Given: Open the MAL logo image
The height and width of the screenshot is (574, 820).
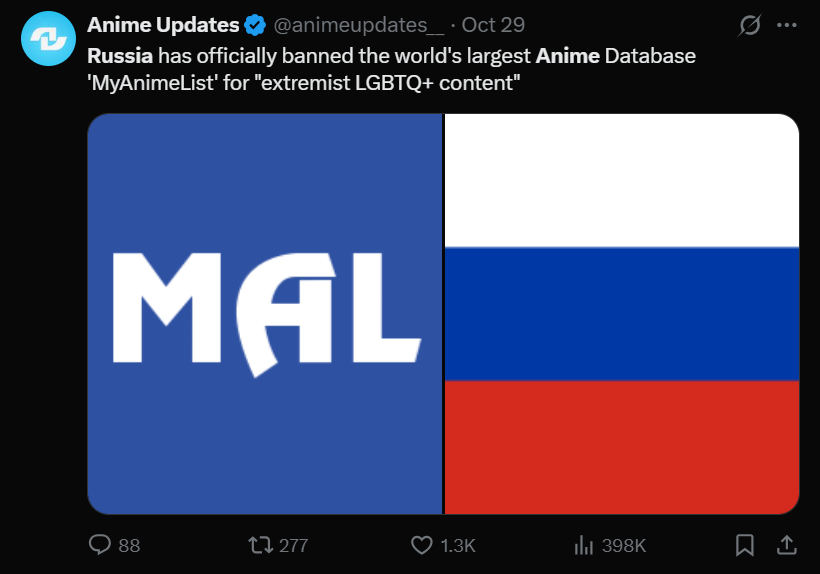Looking at the screenshot, I should click(x=265, y=313).
